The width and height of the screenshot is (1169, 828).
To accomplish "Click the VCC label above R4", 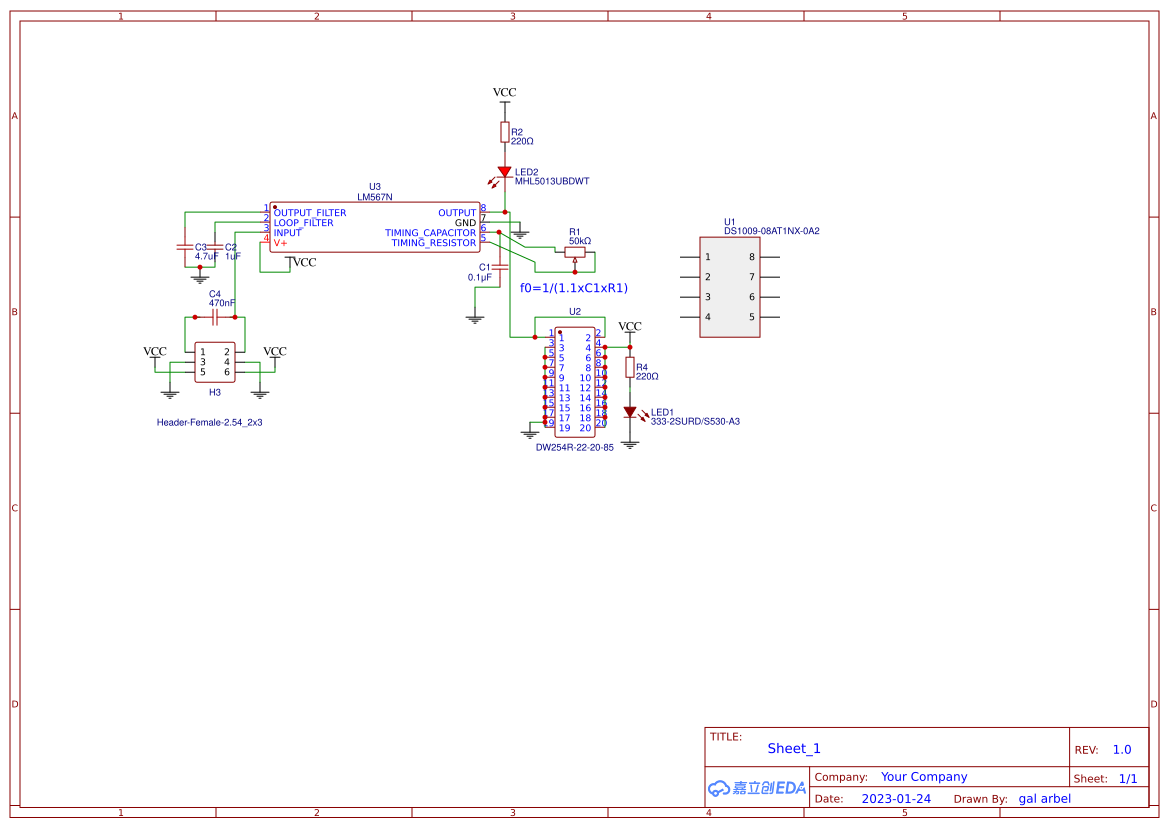I will [x=630, y=326].
